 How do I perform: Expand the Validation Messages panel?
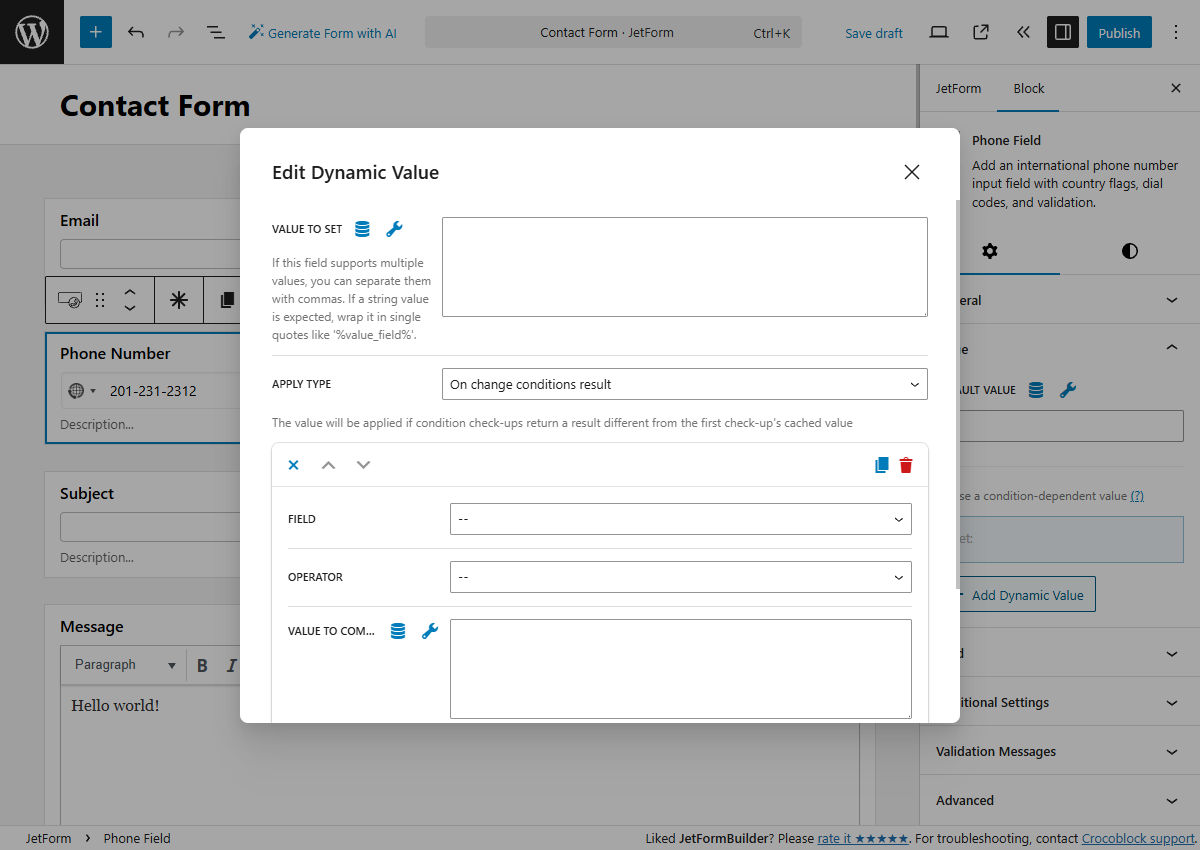click(1060, 751)
